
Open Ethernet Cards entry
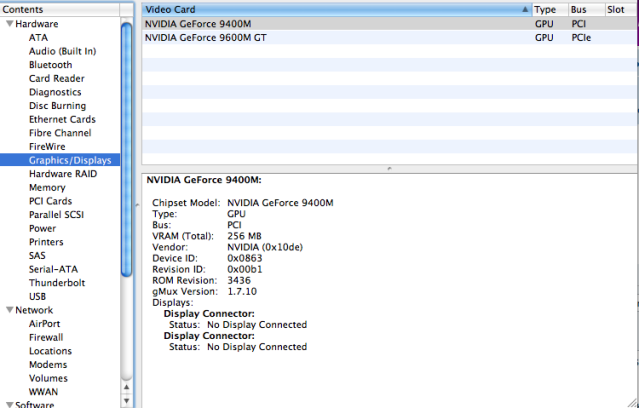[x=62, y=119]
